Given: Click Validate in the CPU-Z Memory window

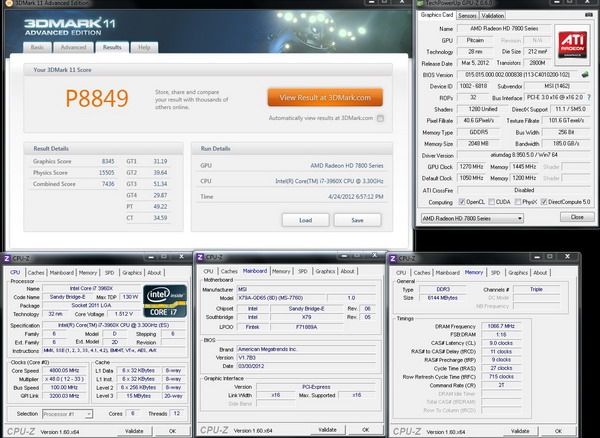Looking at the screenshot, I should [520, 431].
